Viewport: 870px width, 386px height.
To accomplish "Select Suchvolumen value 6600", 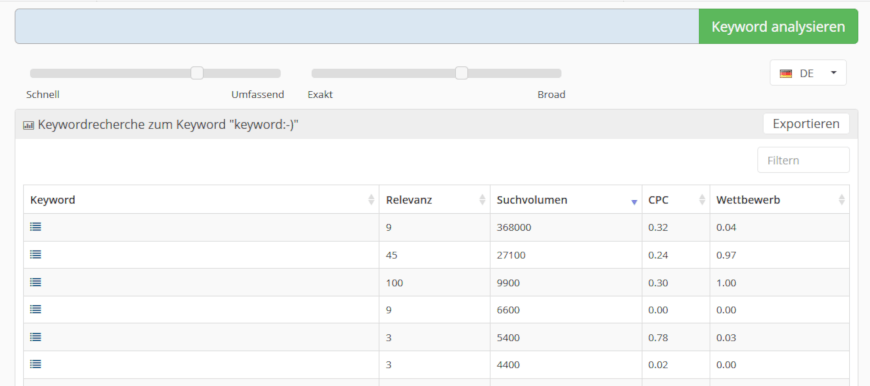I will pyautogui.click(x=508, y=310).
